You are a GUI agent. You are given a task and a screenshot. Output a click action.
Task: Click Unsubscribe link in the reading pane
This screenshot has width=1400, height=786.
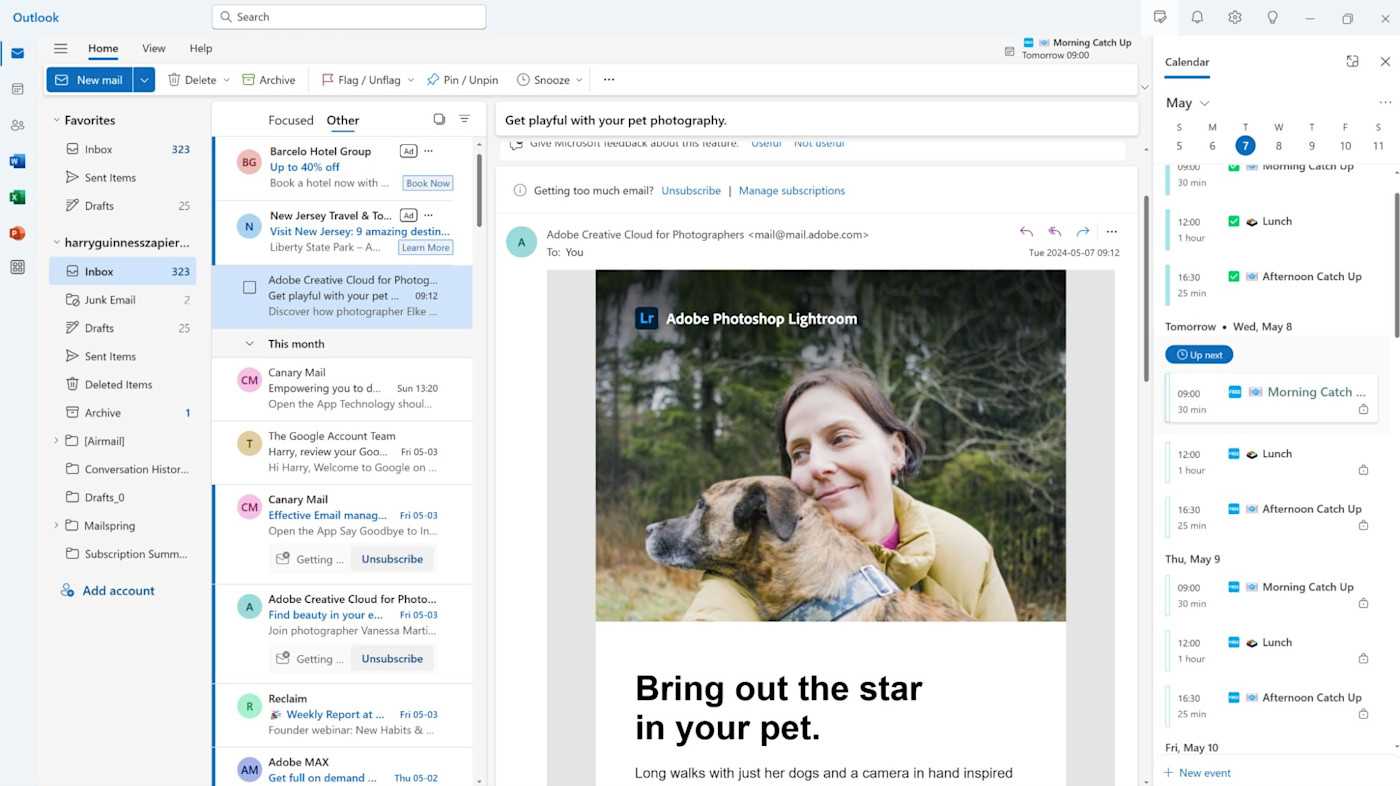(x=691, y=190)
